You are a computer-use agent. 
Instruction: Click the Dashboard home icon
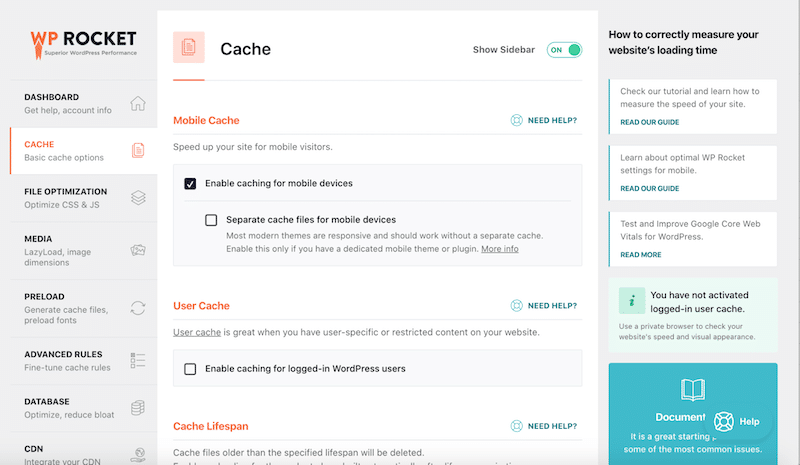click(138, 104)
